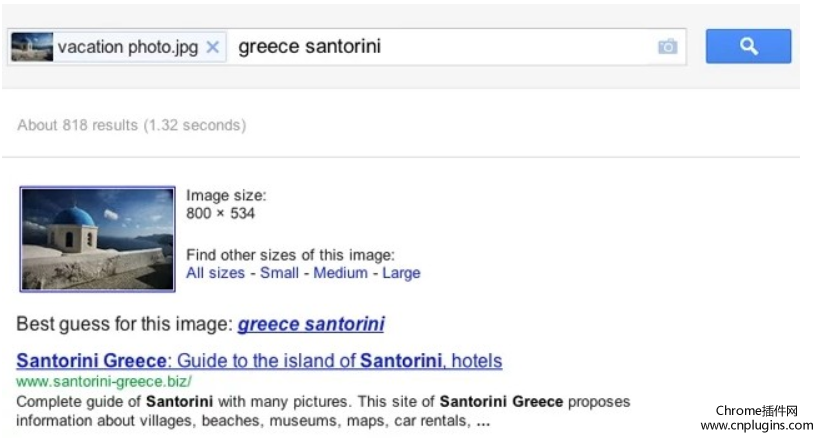Click the Chrome插件网 watermark text

tap(757, 411)
